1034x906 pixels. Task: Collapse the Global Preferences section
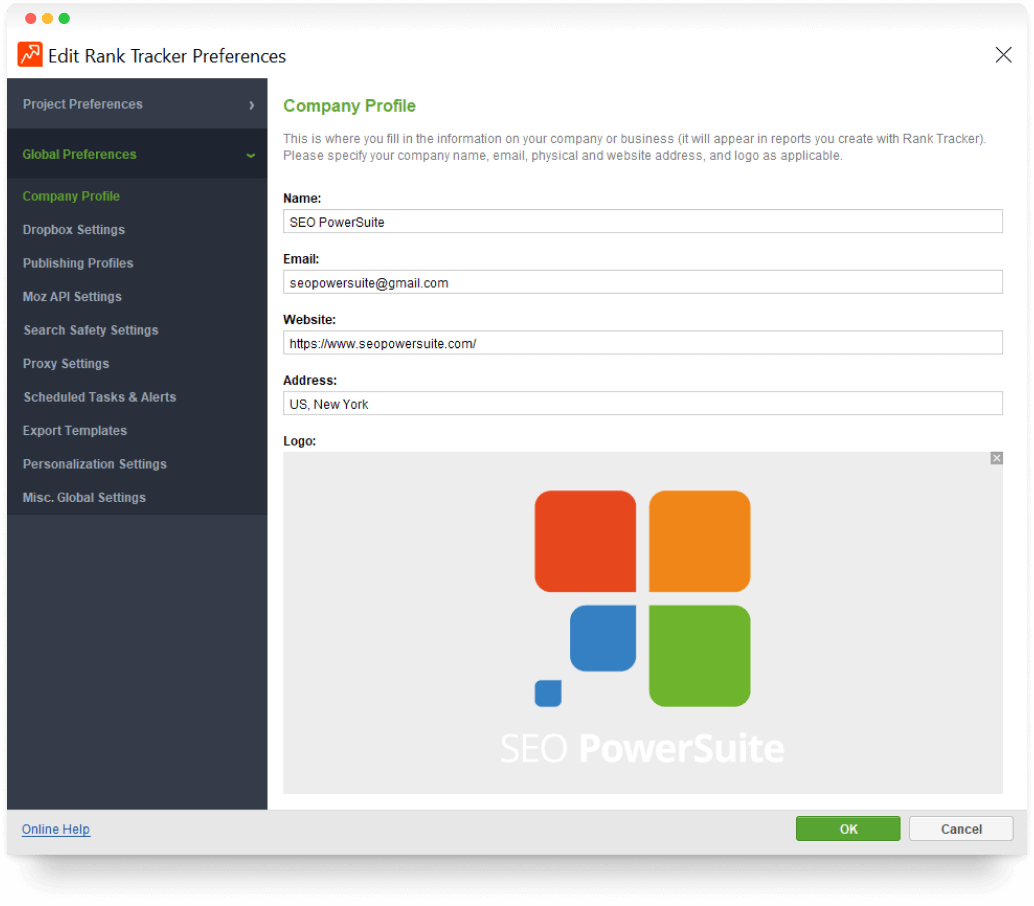click(x=137, y=154)
